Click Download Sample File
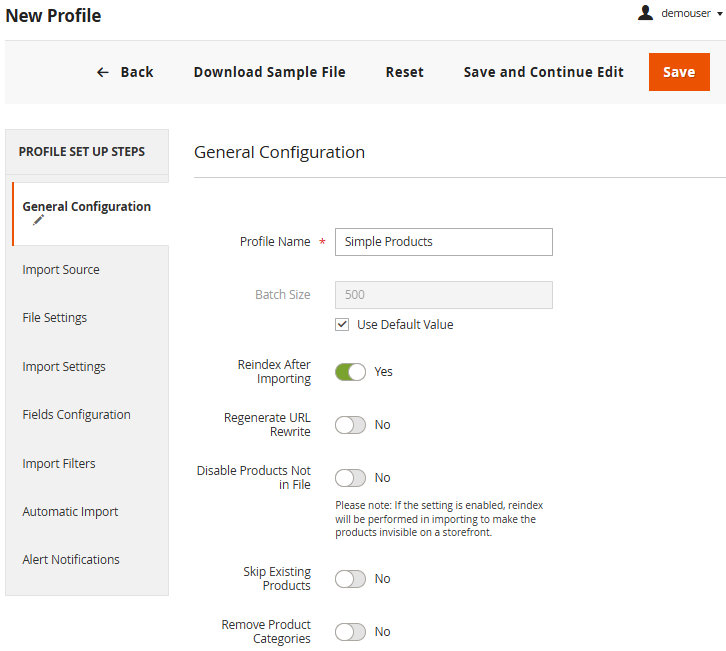 (x=269, y=72)
